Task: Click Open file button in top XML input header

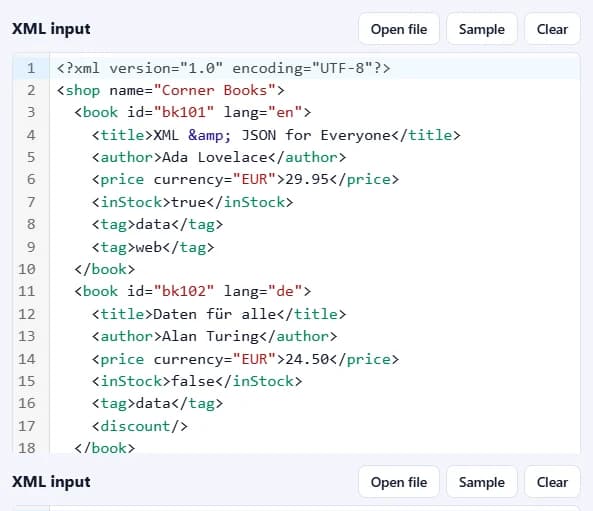Action: click(399, 29)
